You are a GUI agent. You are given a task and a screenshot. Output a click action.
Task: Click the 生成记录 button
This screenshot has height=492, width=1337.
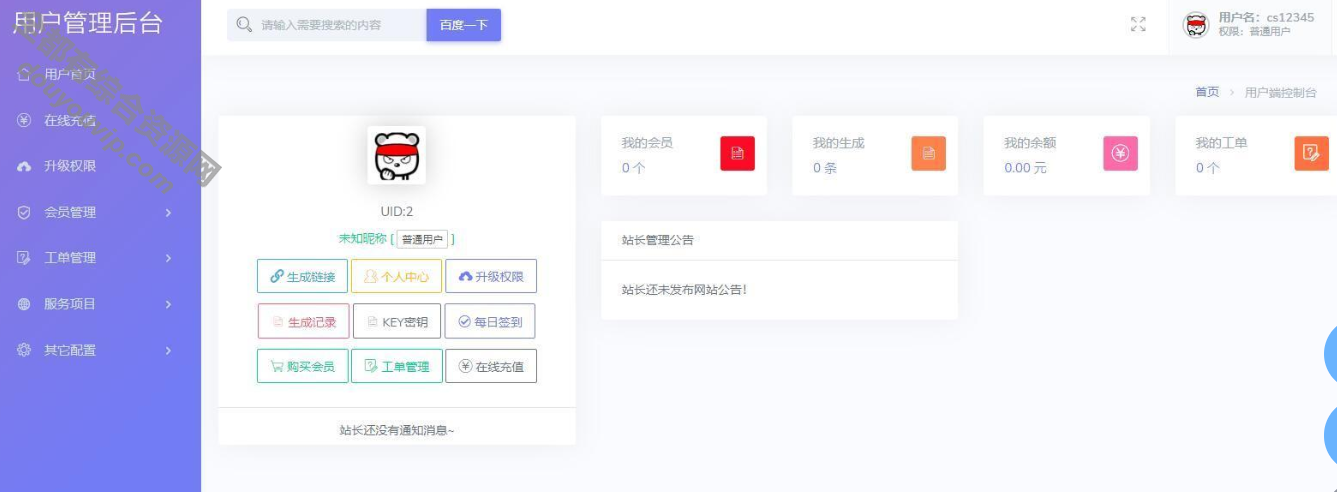[303, 322]
